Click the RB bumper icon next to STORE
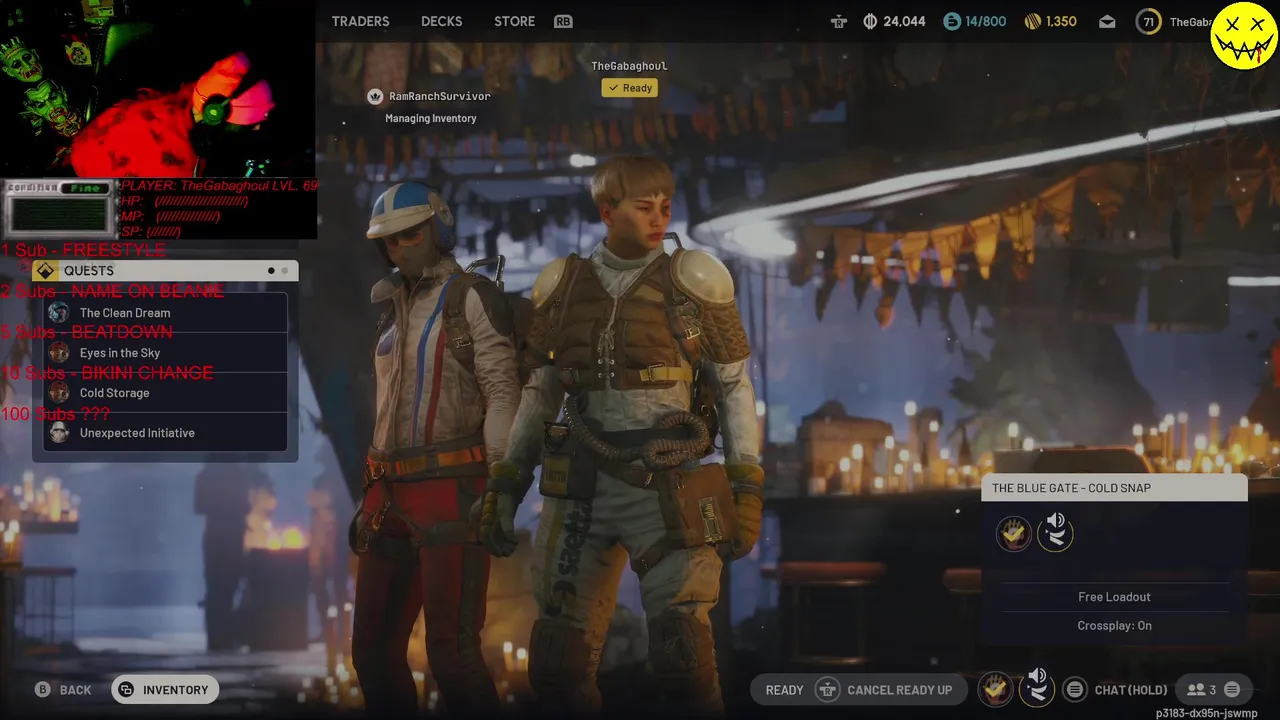Viewport: 1280px width, 720px height. tap(563, 21)
